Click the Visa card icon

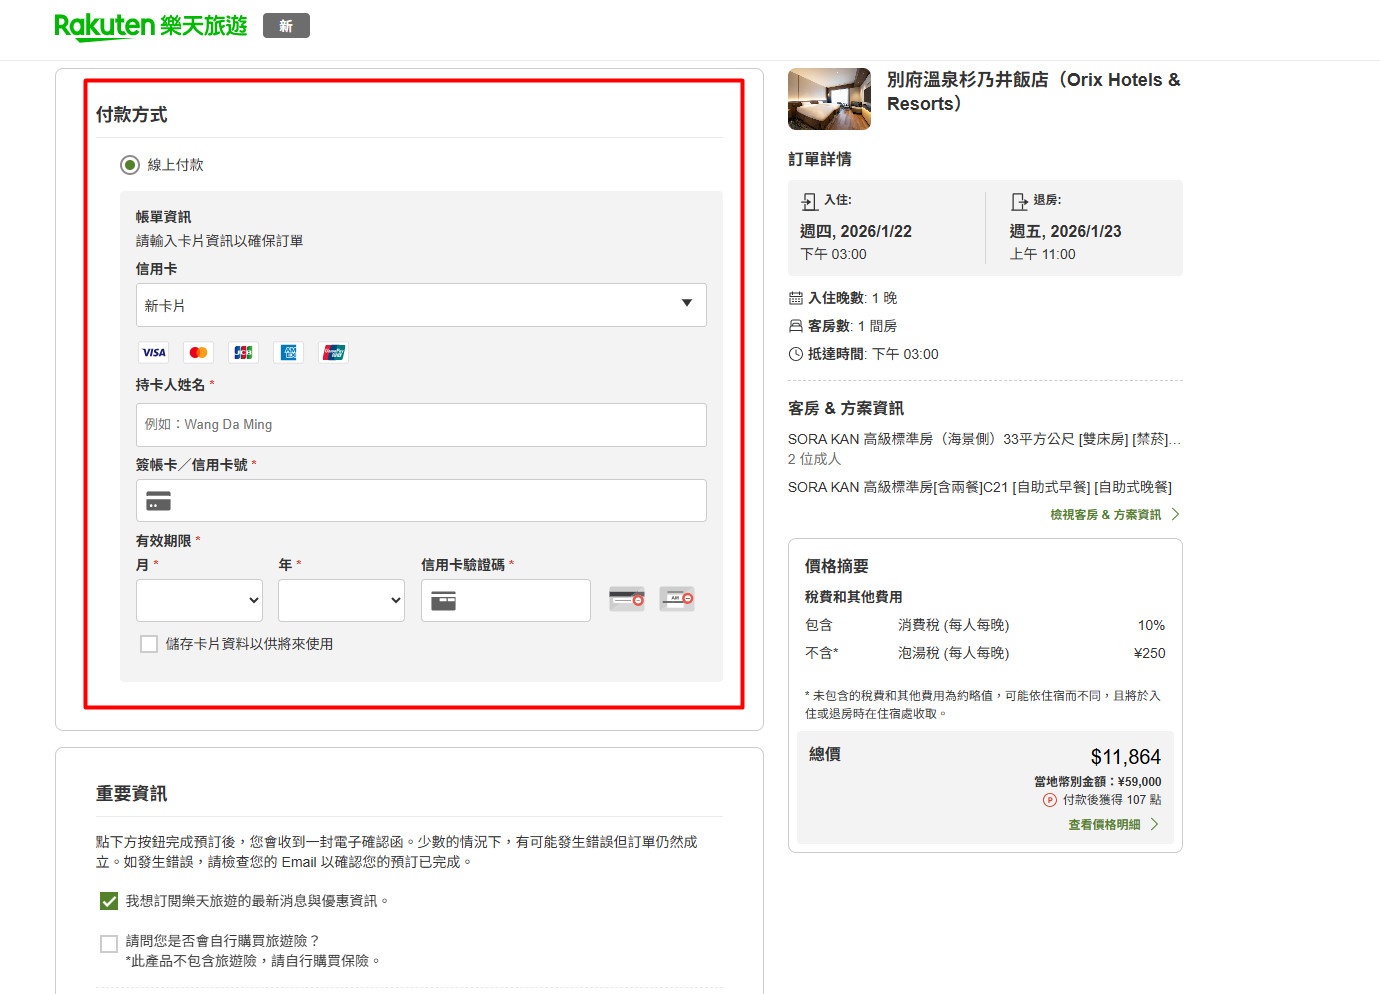click(x=154, y=352)
